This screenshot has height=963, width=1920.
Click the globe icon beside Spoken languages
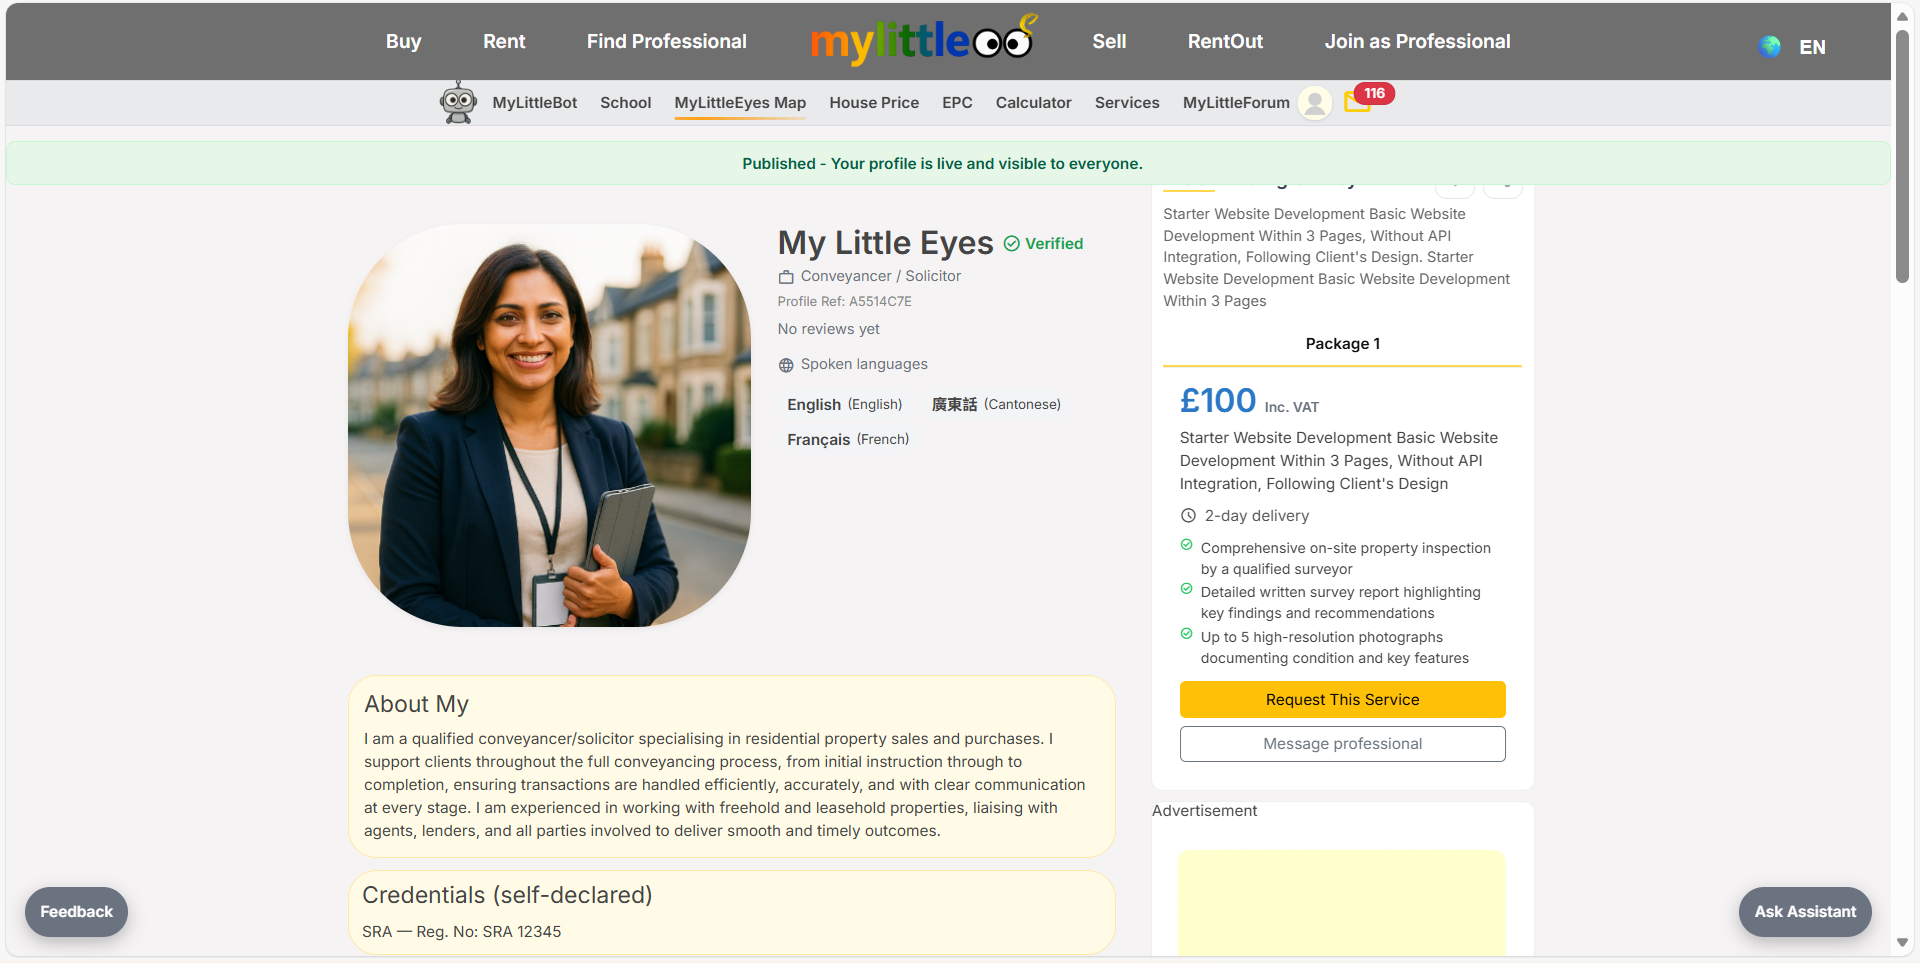(785, 364)
